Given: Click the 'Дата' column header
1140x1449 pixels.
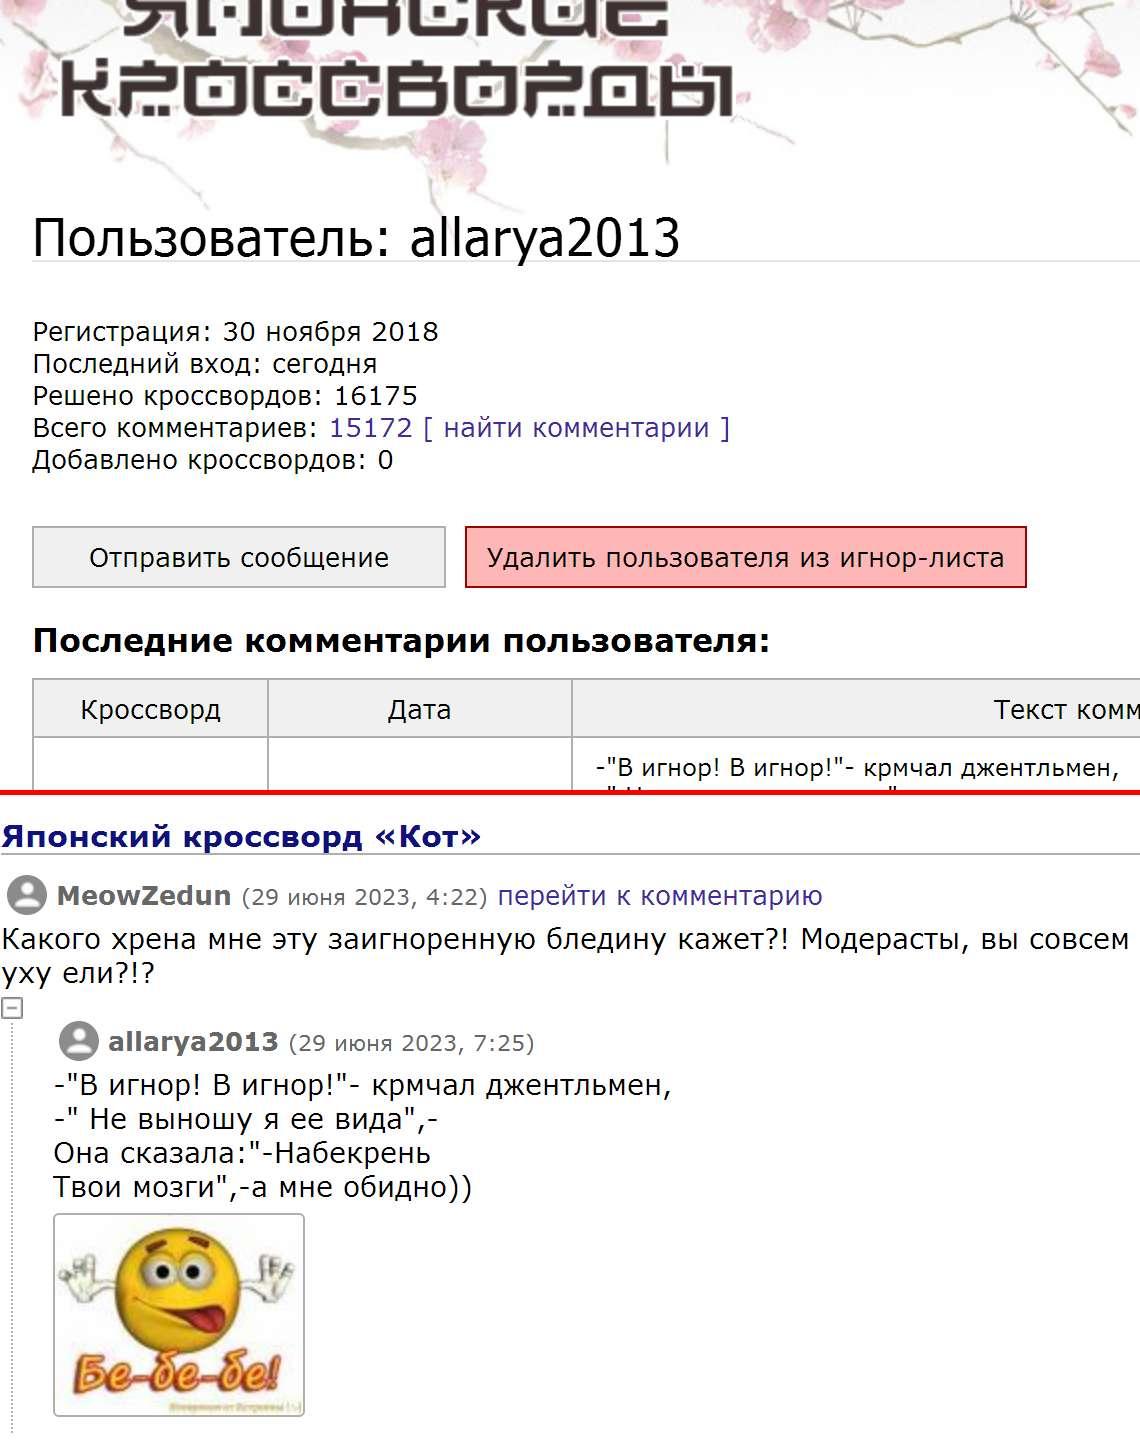Looking at the screenshot, I should point(419,709).
